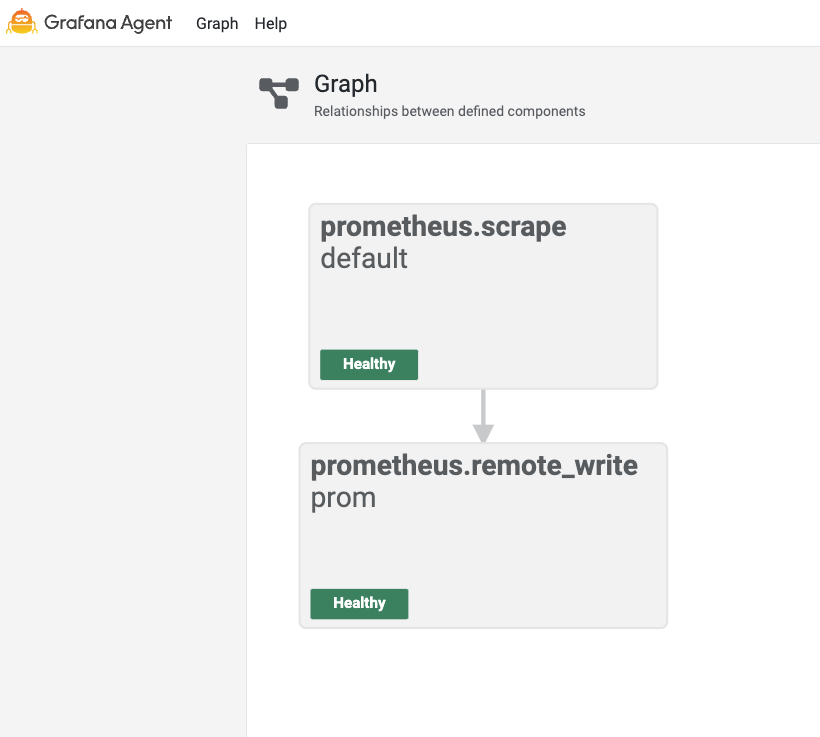Open the Help menu in the navigation bar
Viewport: 820px width, 737px height.
point(271,23)
